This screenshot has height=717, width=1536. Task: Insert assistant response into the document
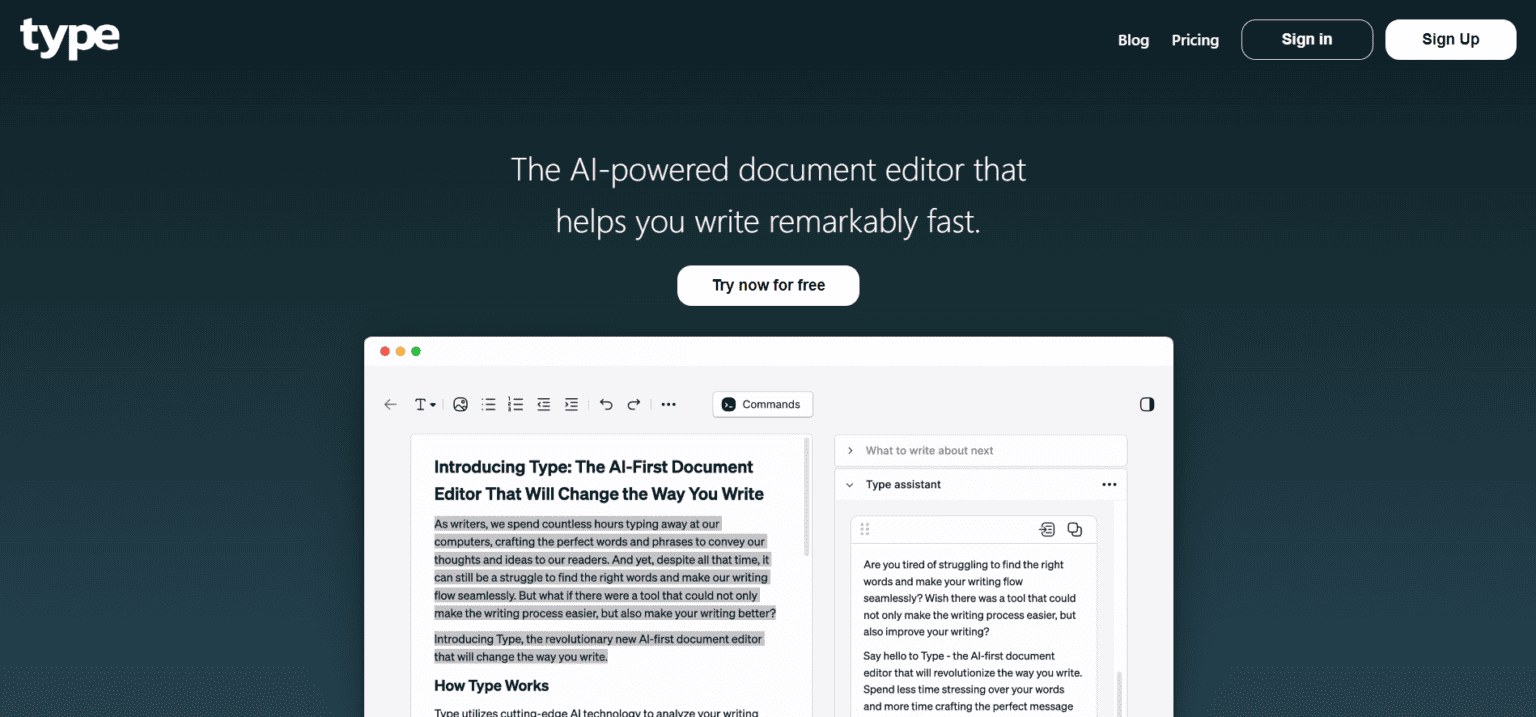pos(1047,529)
